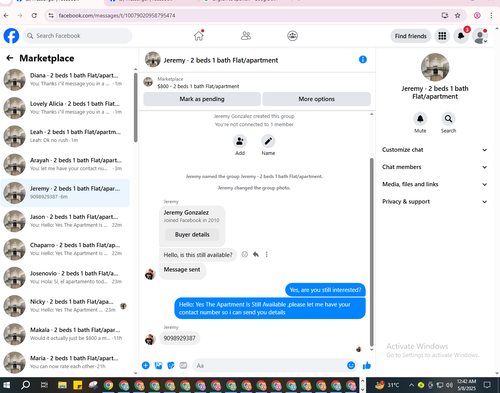React to 'Hello, is this still available?' message
The width and height of the screenshot is (500, 393).
(245, 255)
